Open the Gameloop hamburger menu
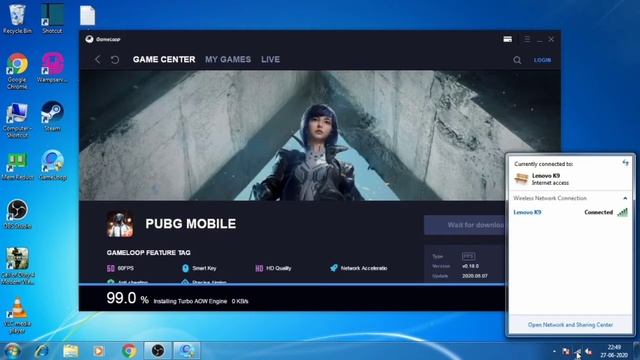This screenshot has width=640, height=360. pyautogui.click(x=527, y=39)
